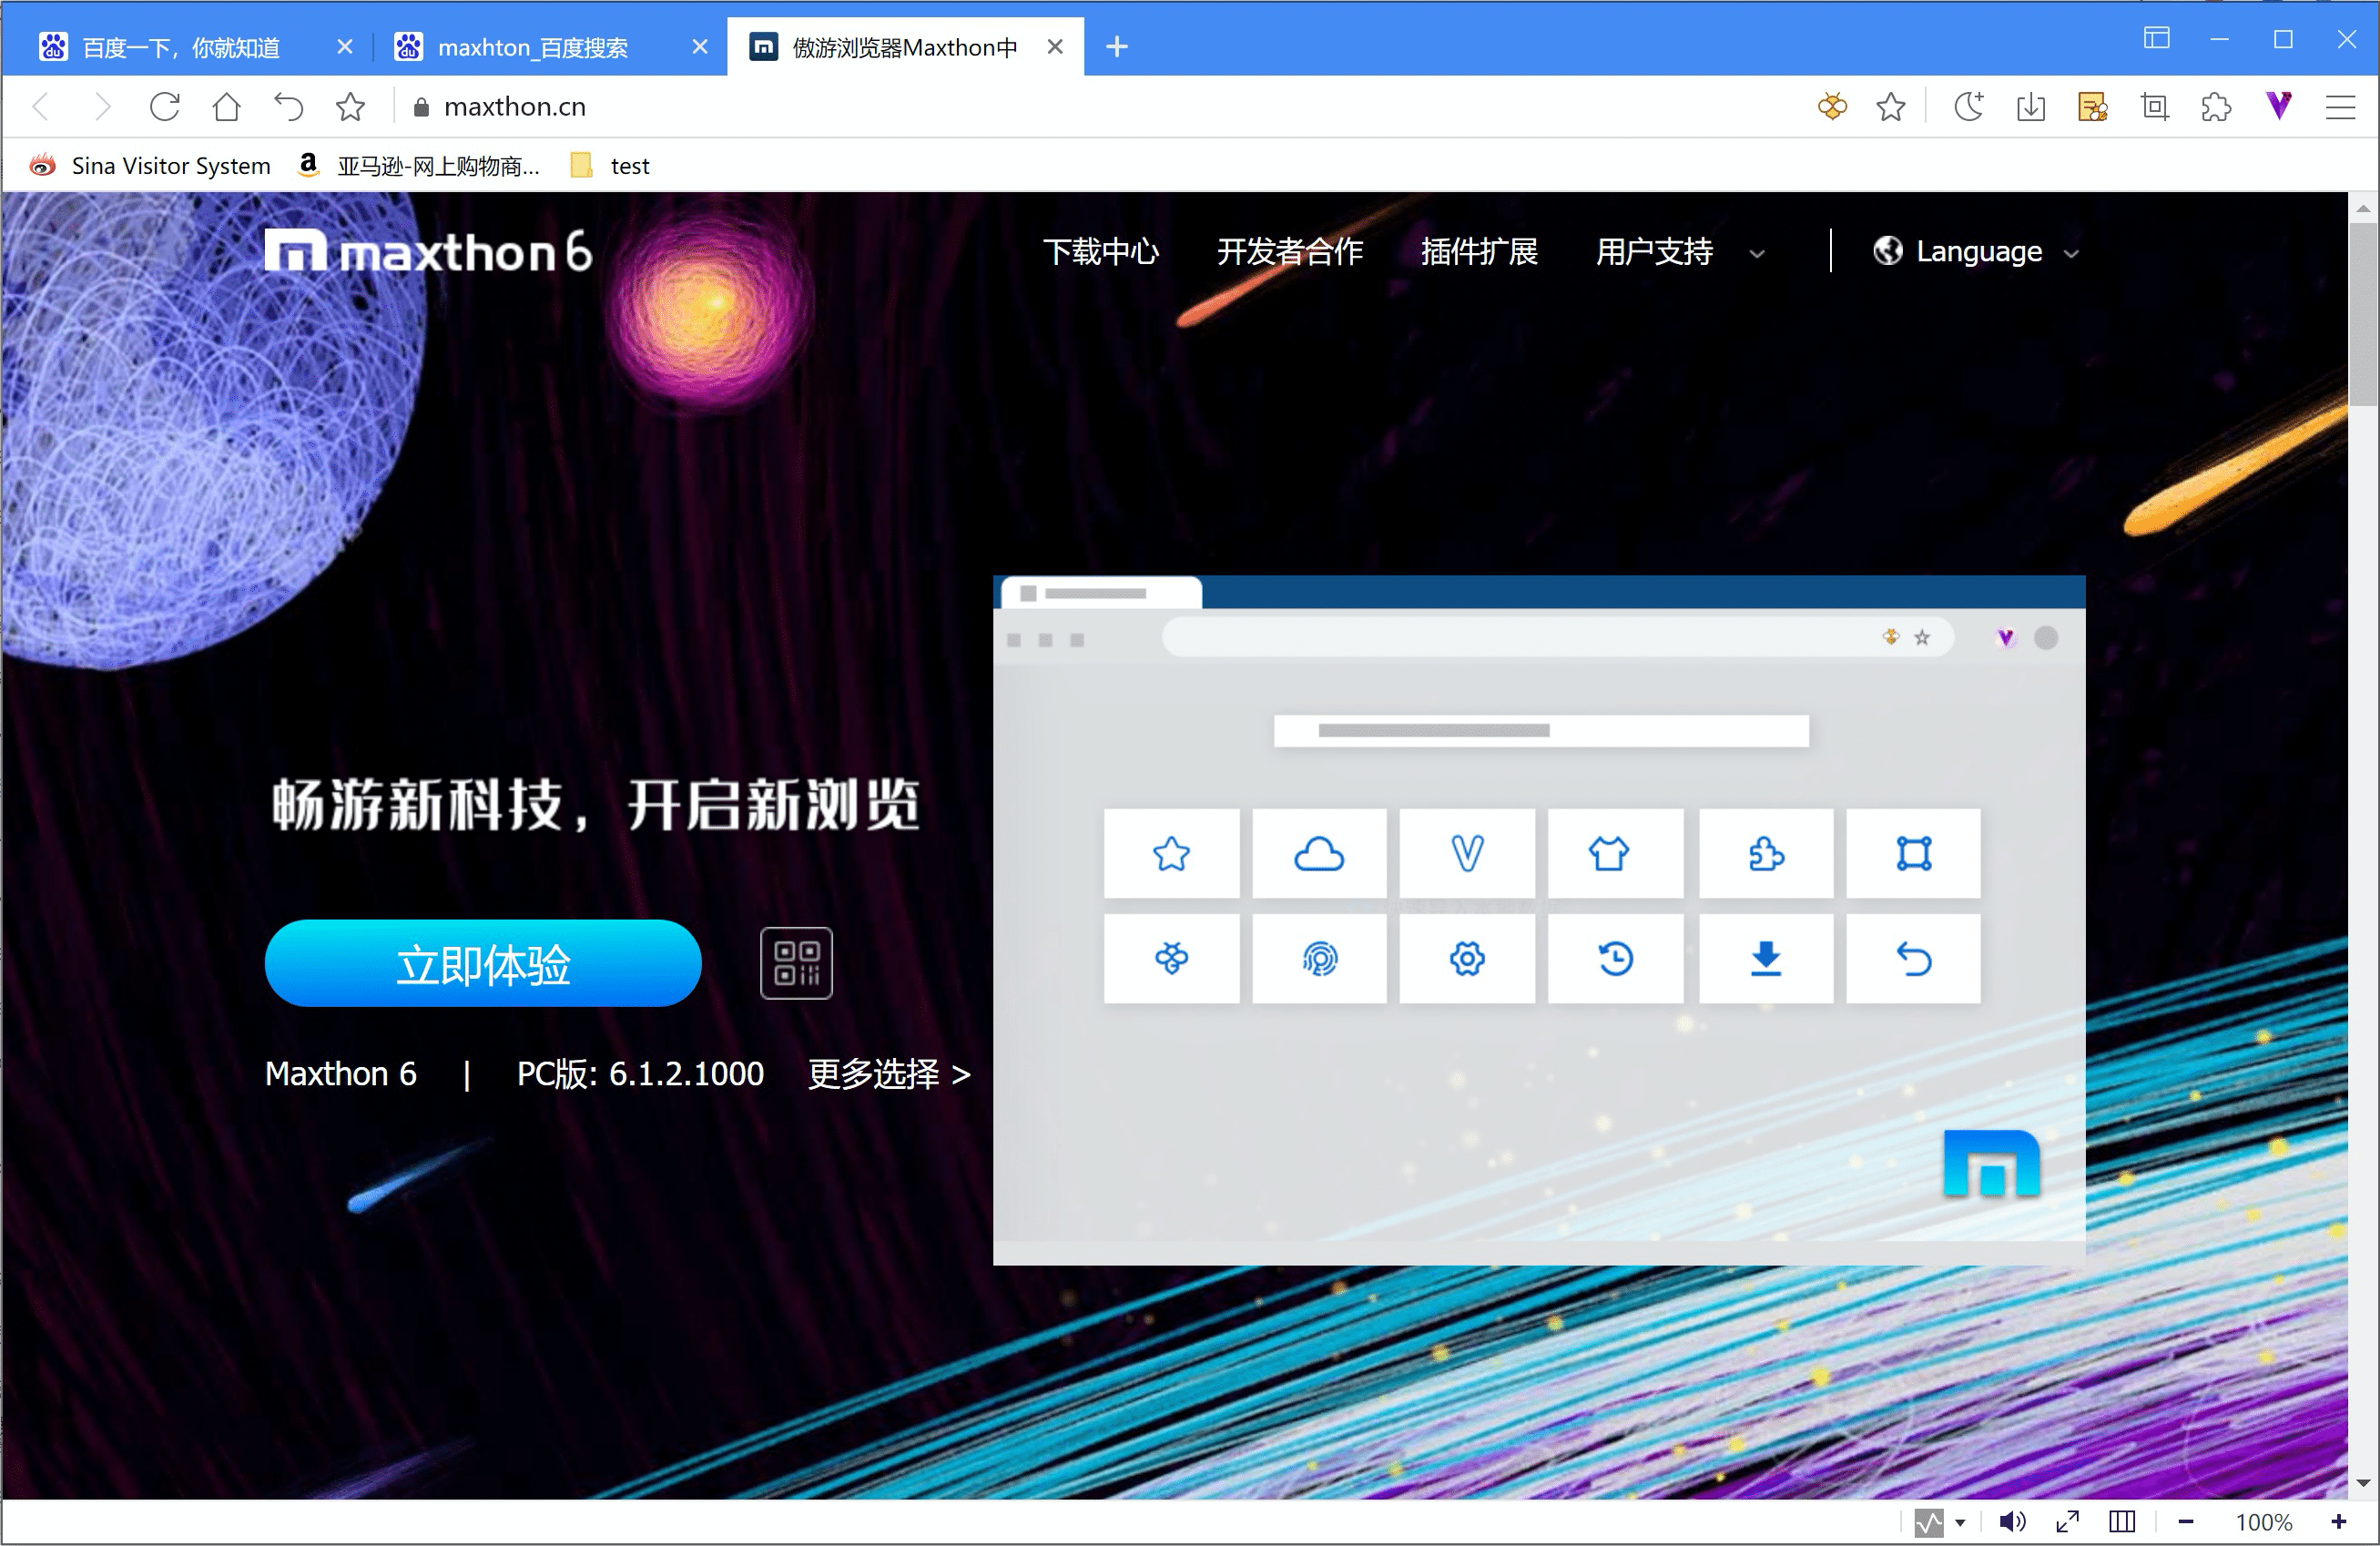This screenshot has width=2380, height=1546.
Task: Close the 傲游浏览器Maxthon tab
Action: pos(1055,47)
